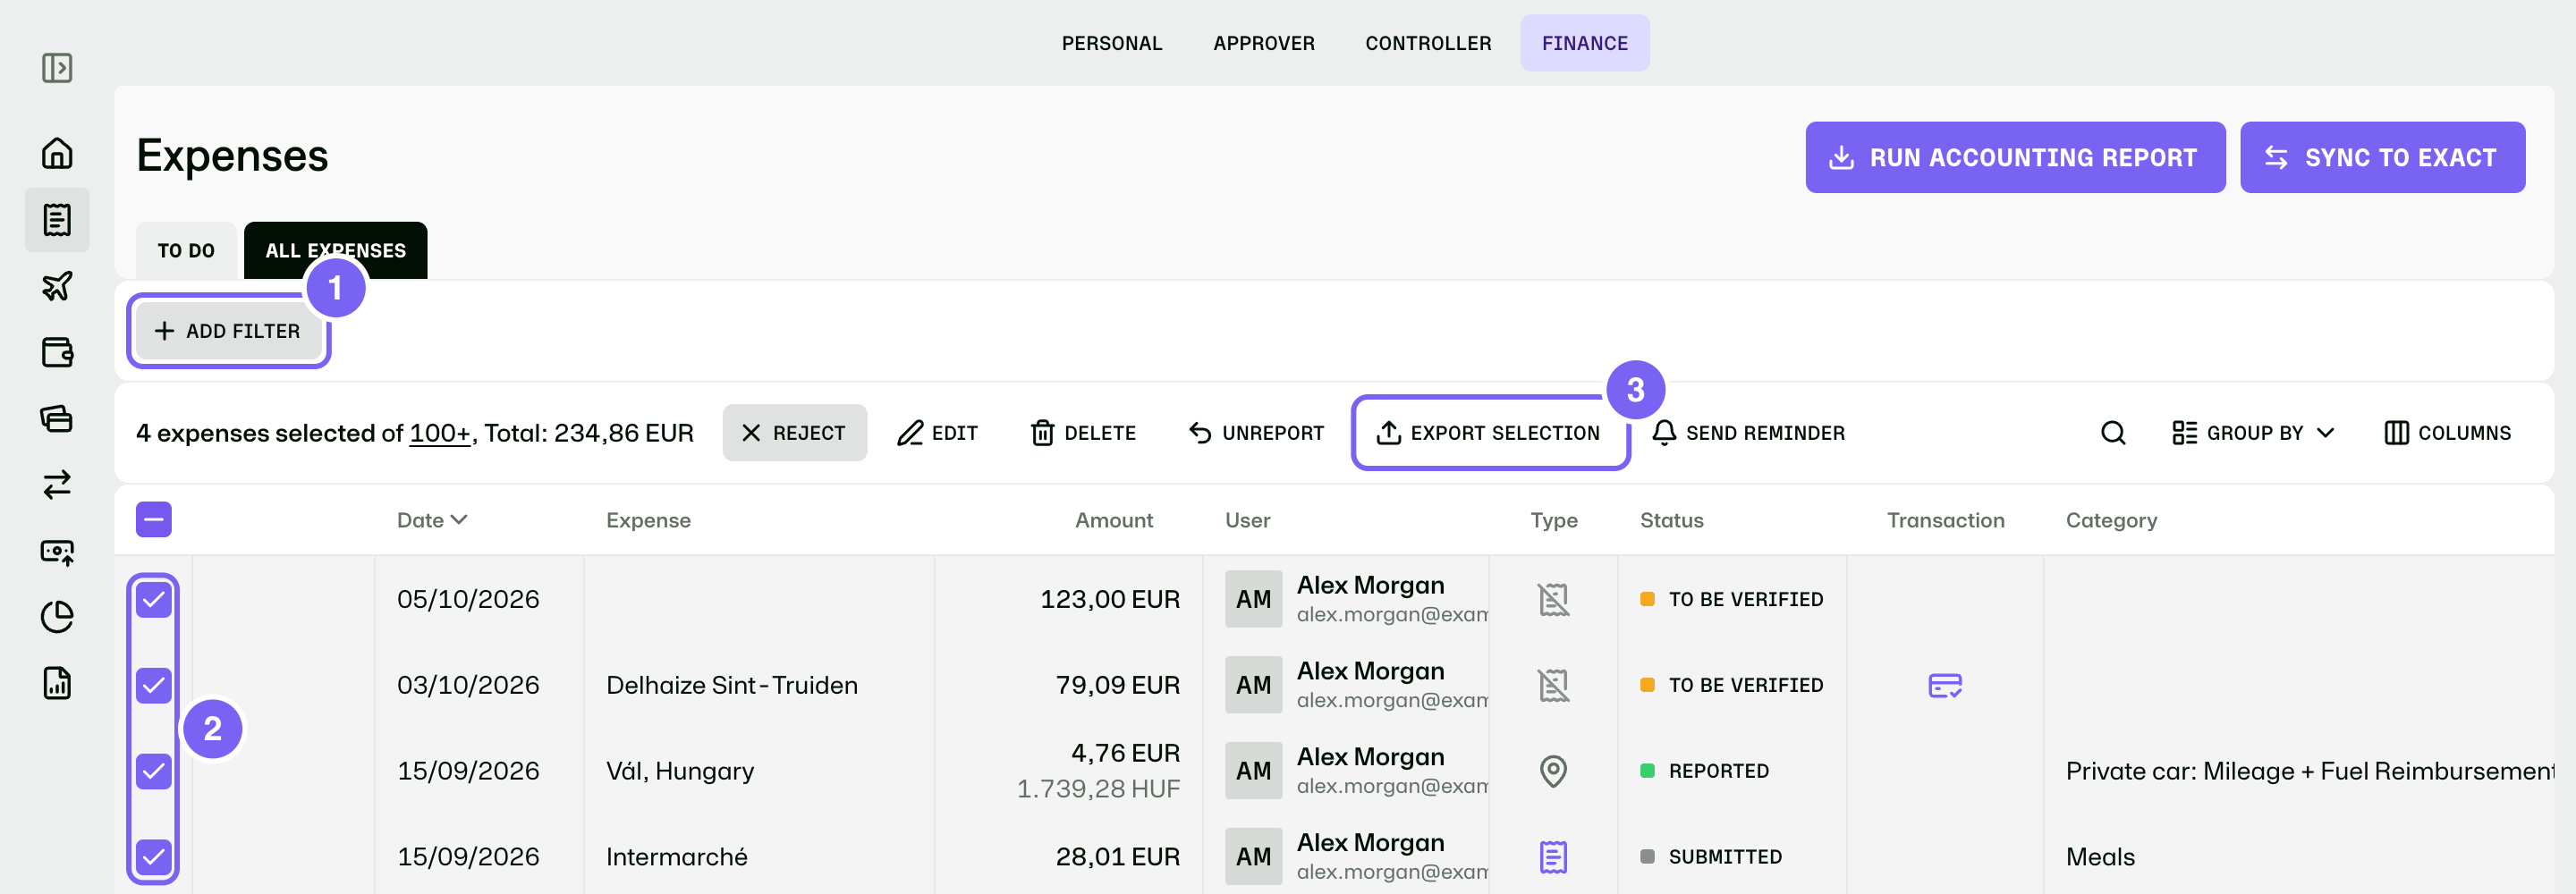Uncheck the Intermarché row checkbox
Image resolution: width=2576 pixels, height=894 pixels.
(154, 857)
